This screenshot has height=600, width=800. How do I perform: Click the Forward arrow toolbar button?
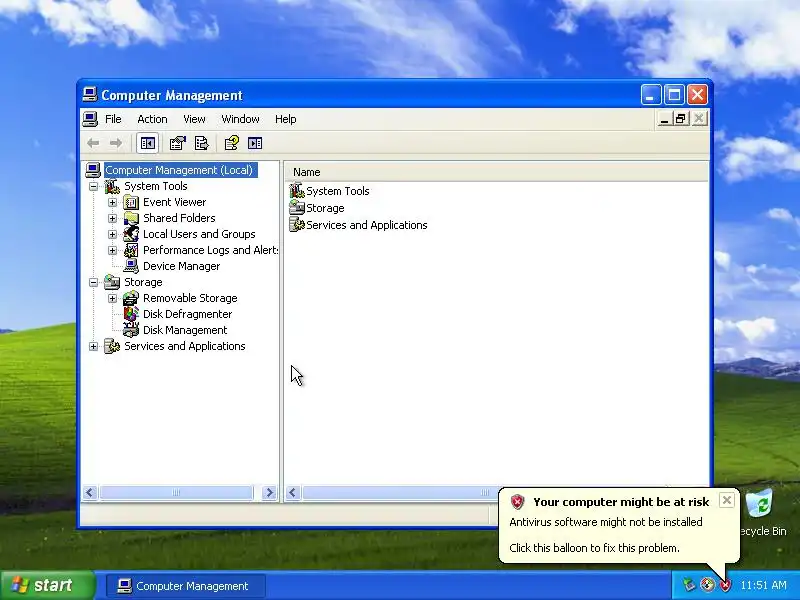[116, 143]
